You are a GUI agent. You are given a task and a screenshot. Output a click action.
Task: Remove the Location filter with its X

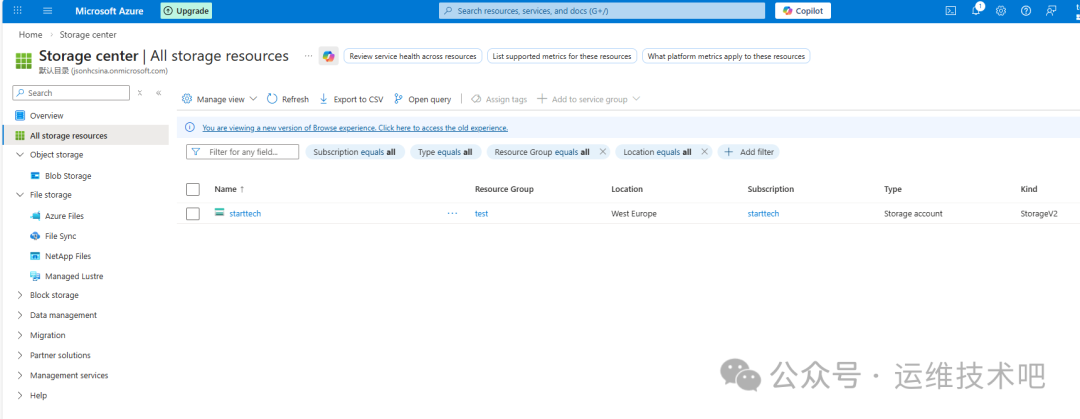pos(705,152)
